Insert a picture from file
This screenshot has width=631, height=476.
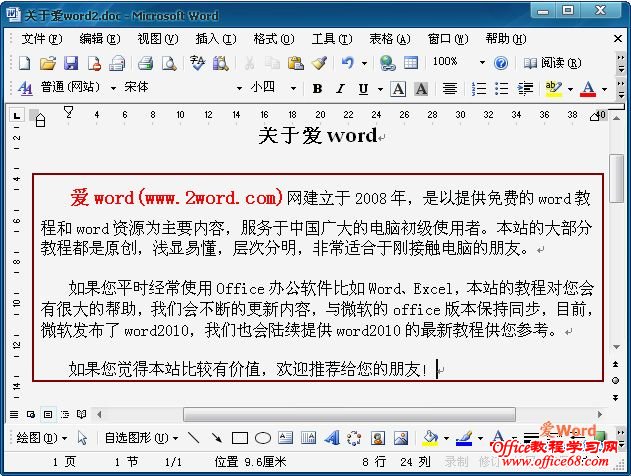point(401,438)
